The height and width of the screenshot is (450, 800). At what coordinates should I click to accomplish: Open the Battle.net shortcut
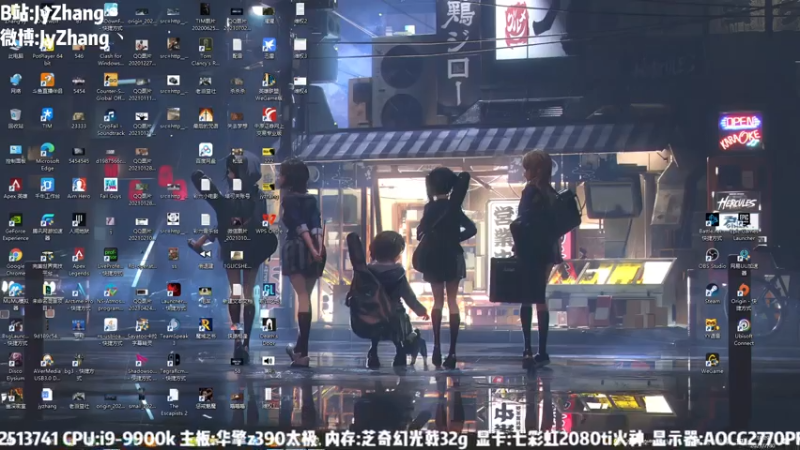coord(712,227)
